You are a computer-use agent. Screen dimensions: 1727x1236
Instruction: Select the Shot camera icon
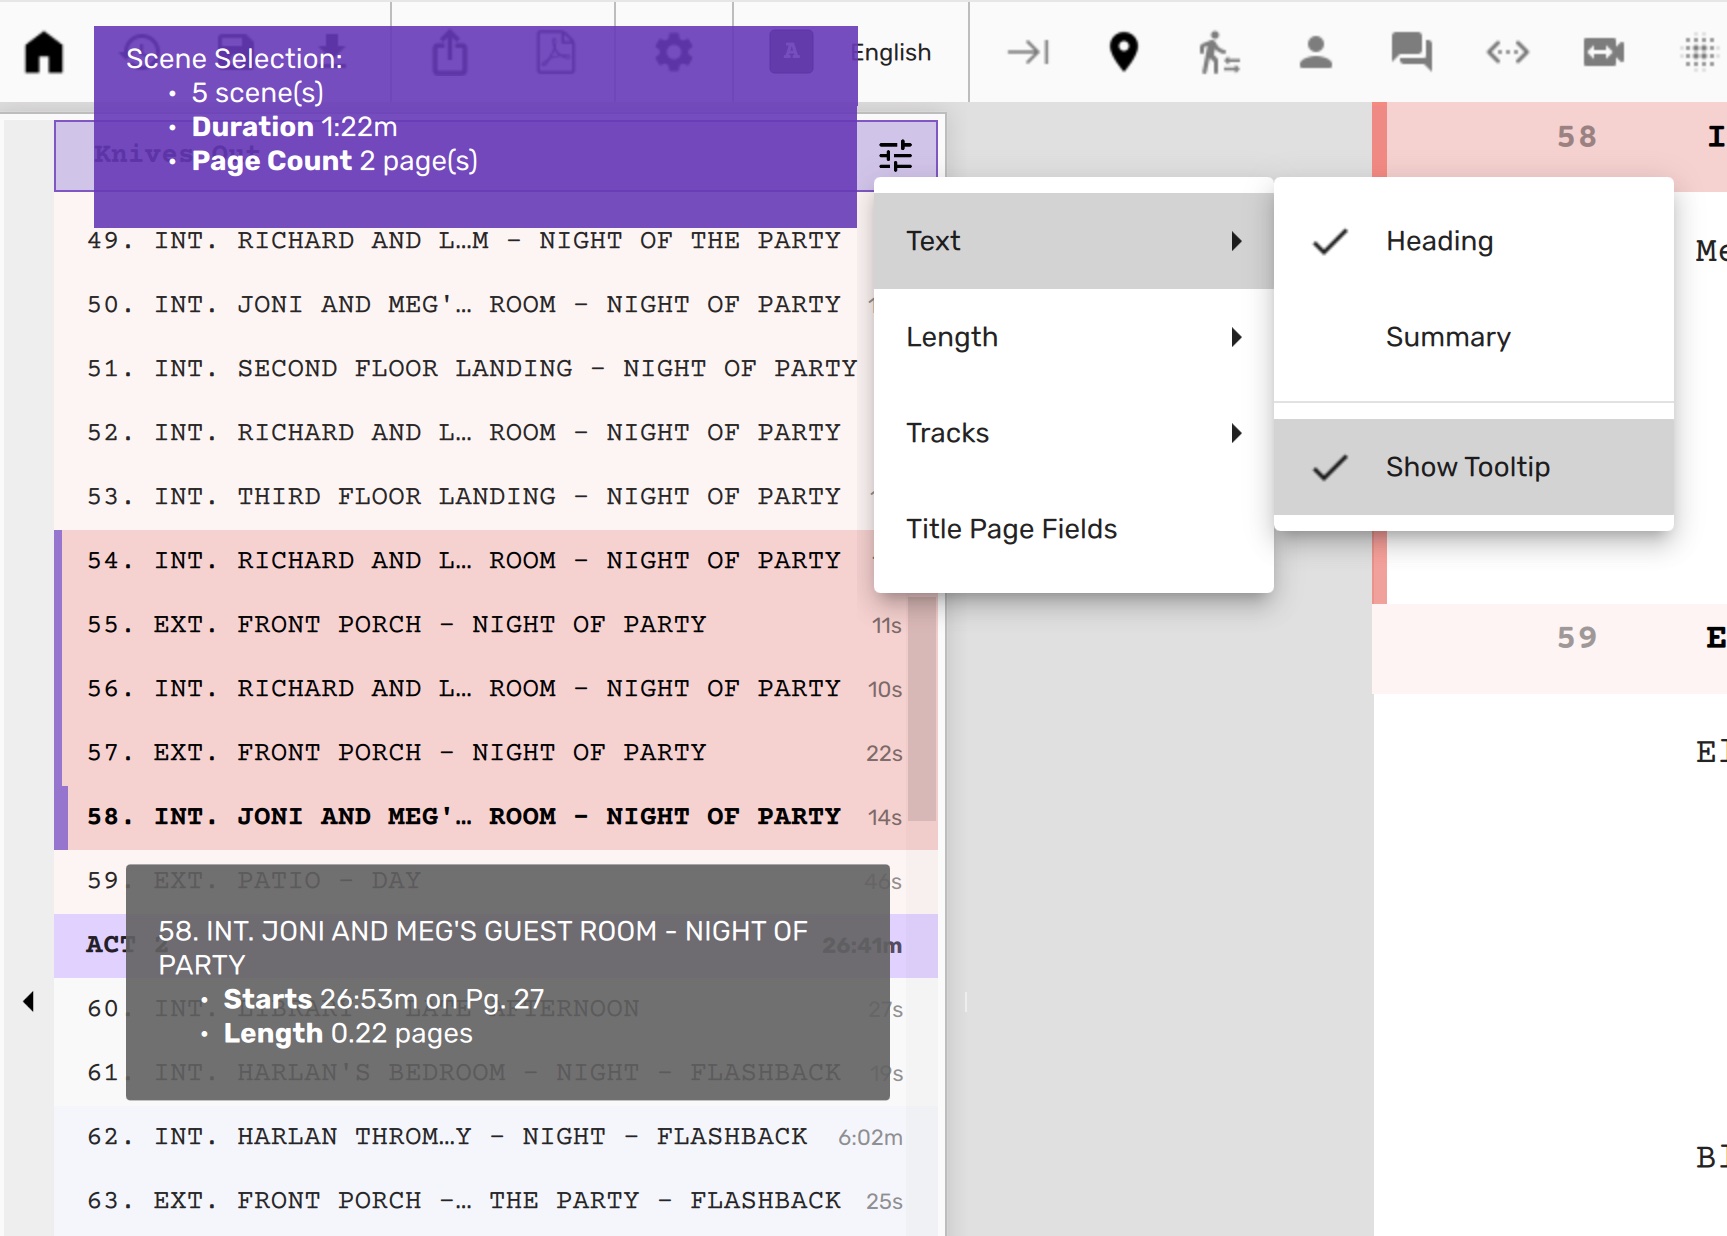click(x=1603, y=52)
